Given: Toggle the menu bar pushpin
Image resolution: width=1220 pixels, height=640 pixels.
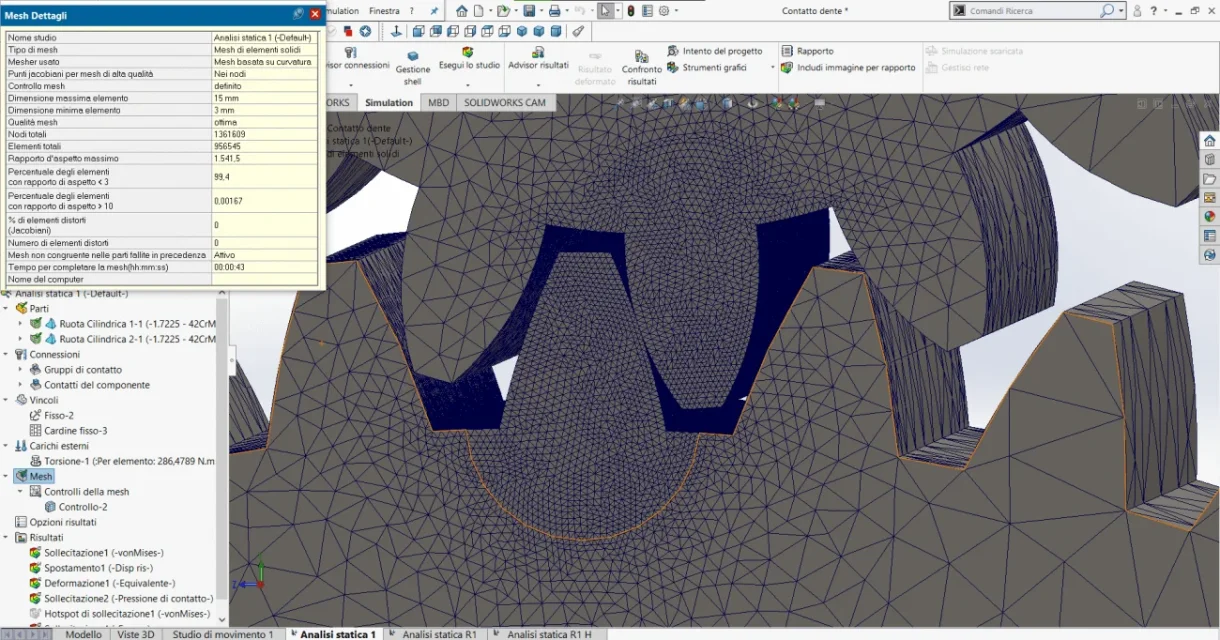Looking at the screenshot, I should 434,11.
